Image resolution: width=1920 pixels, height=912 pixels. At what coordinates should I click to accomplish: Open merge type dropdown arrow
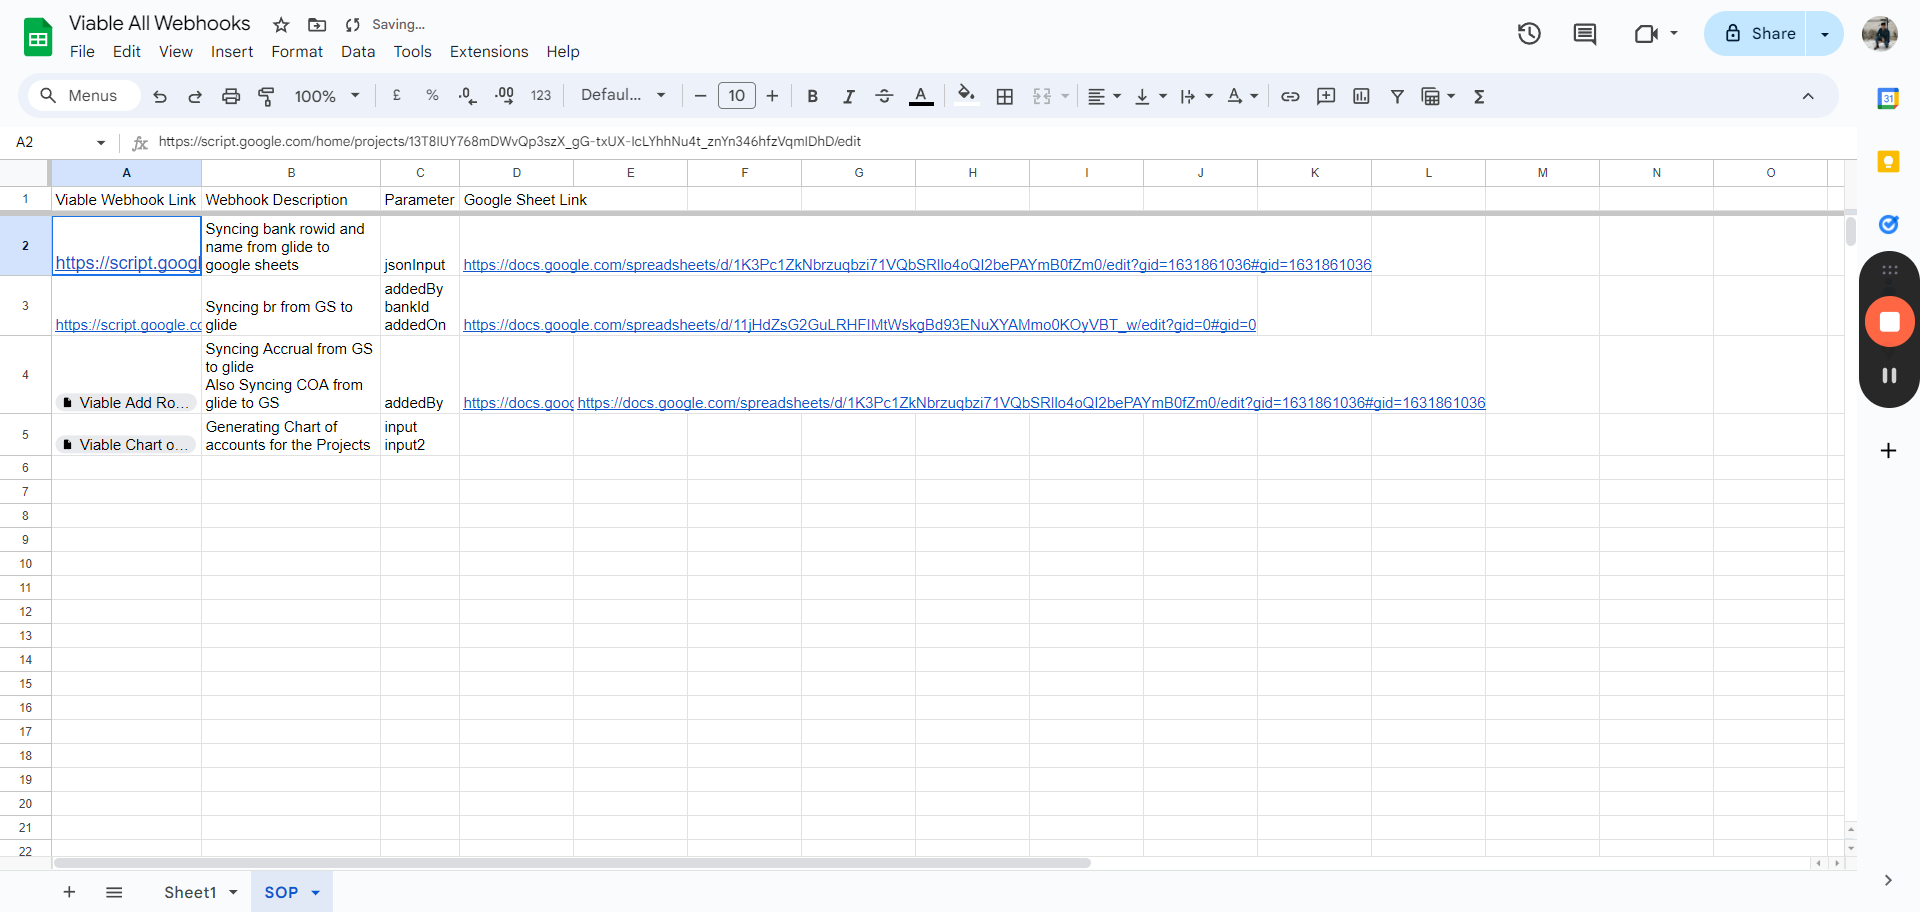pos(1065,96)
